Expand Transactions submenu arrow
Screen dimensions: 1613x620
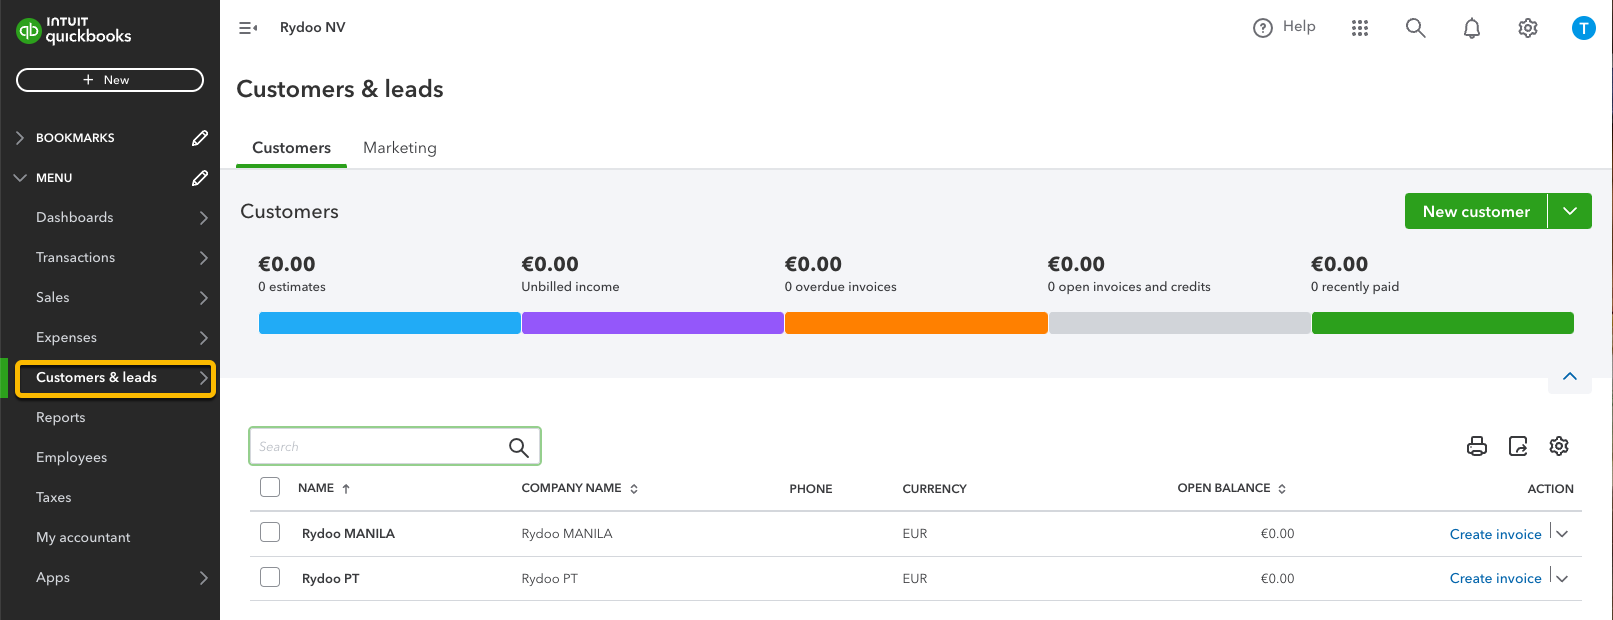204,258
